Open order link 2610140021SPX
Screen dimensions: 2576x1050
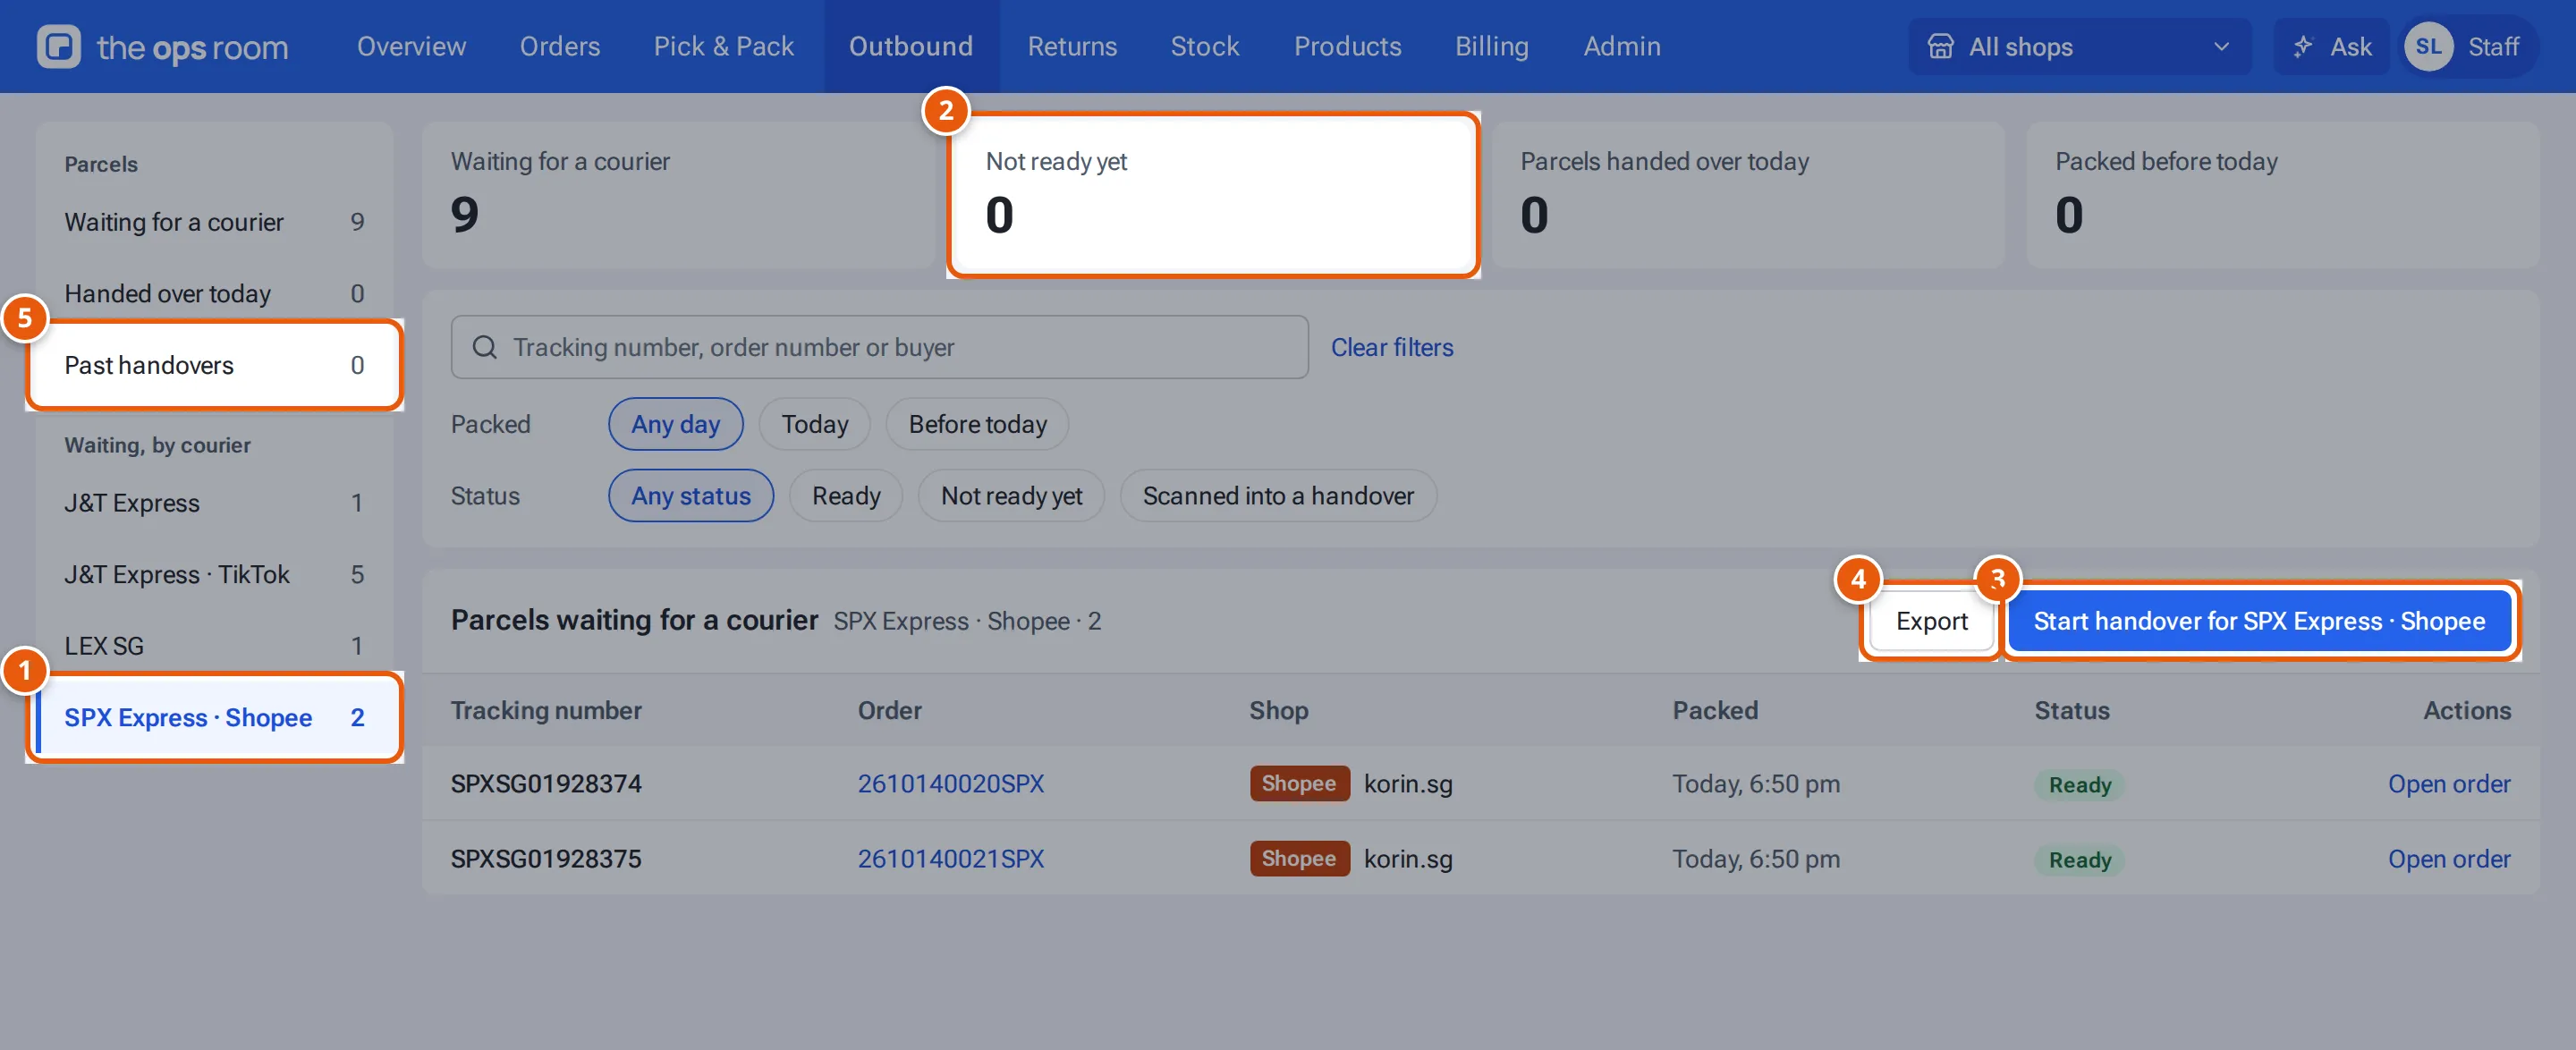950,858
